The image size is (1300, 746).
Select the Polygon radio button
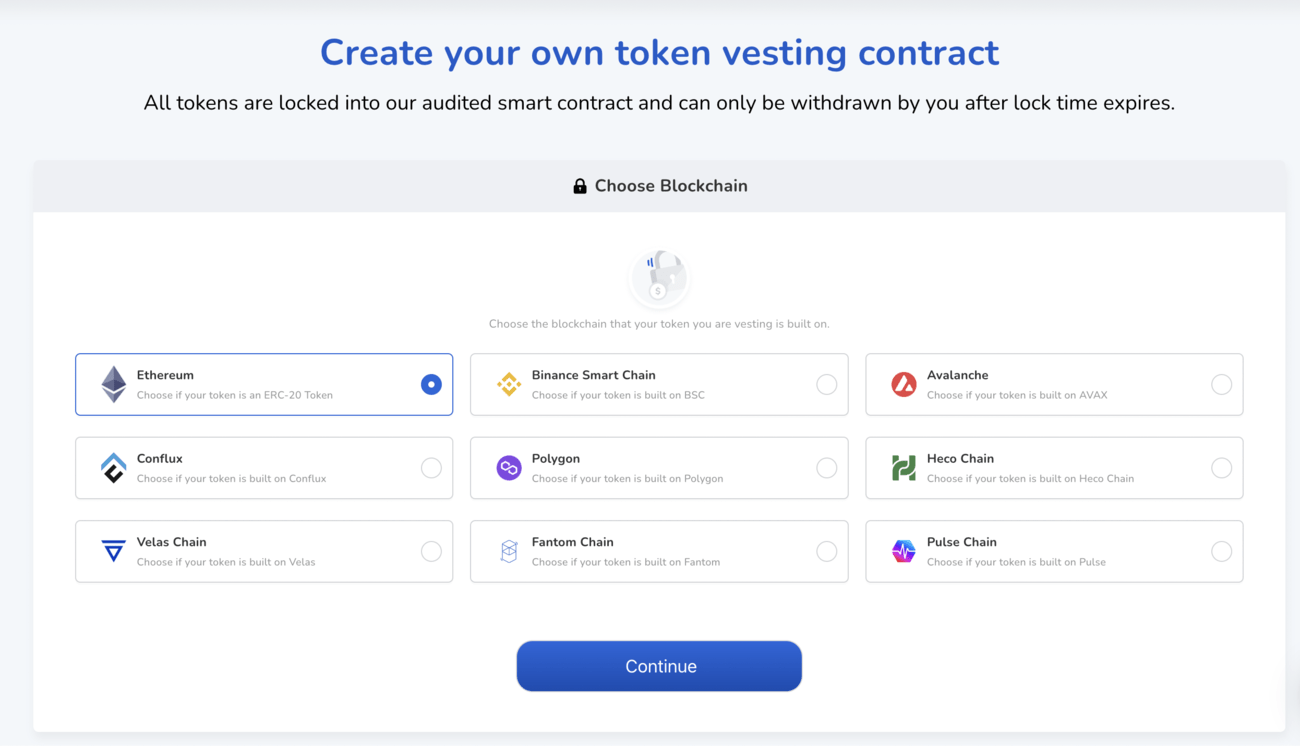(x=826, y=468)
